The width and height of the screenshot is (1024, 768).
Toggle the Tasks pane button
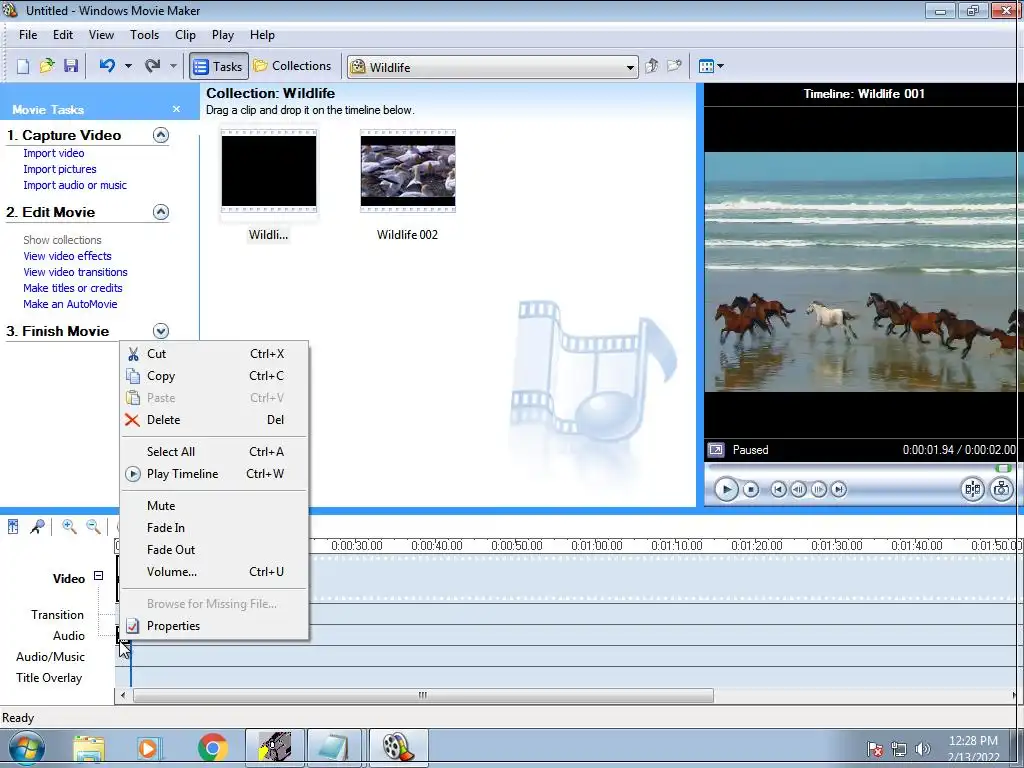point(219,66)
